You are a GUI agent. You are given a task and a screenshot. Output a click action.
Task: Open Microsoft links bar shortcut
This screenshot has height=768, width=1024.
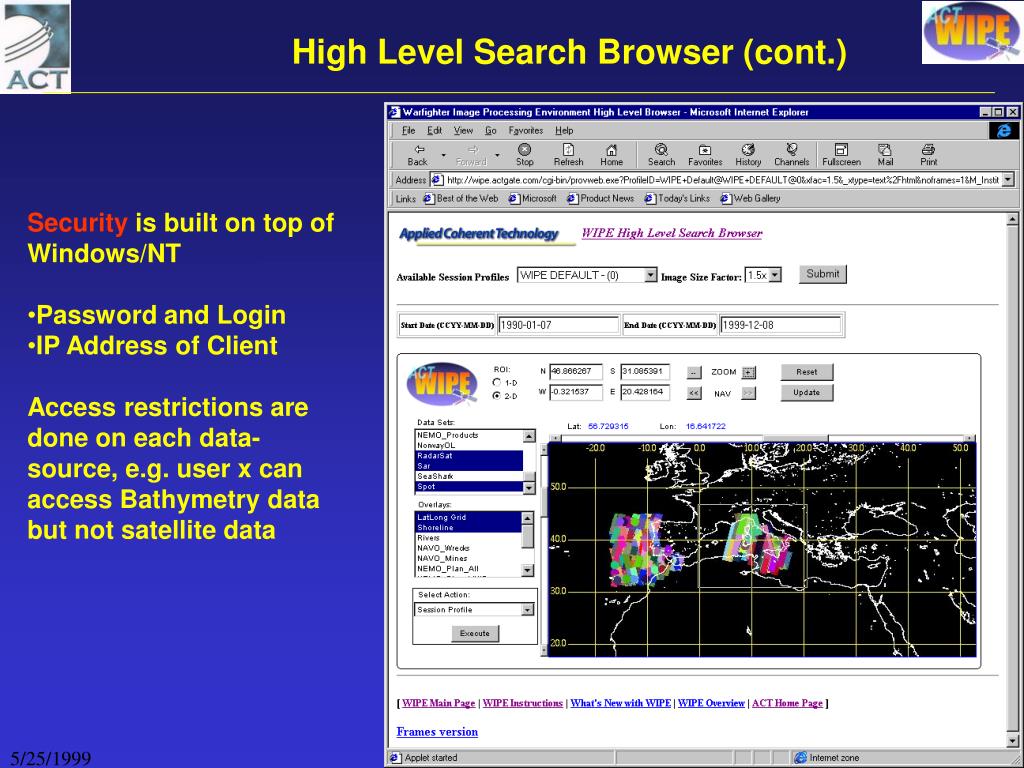533,199
